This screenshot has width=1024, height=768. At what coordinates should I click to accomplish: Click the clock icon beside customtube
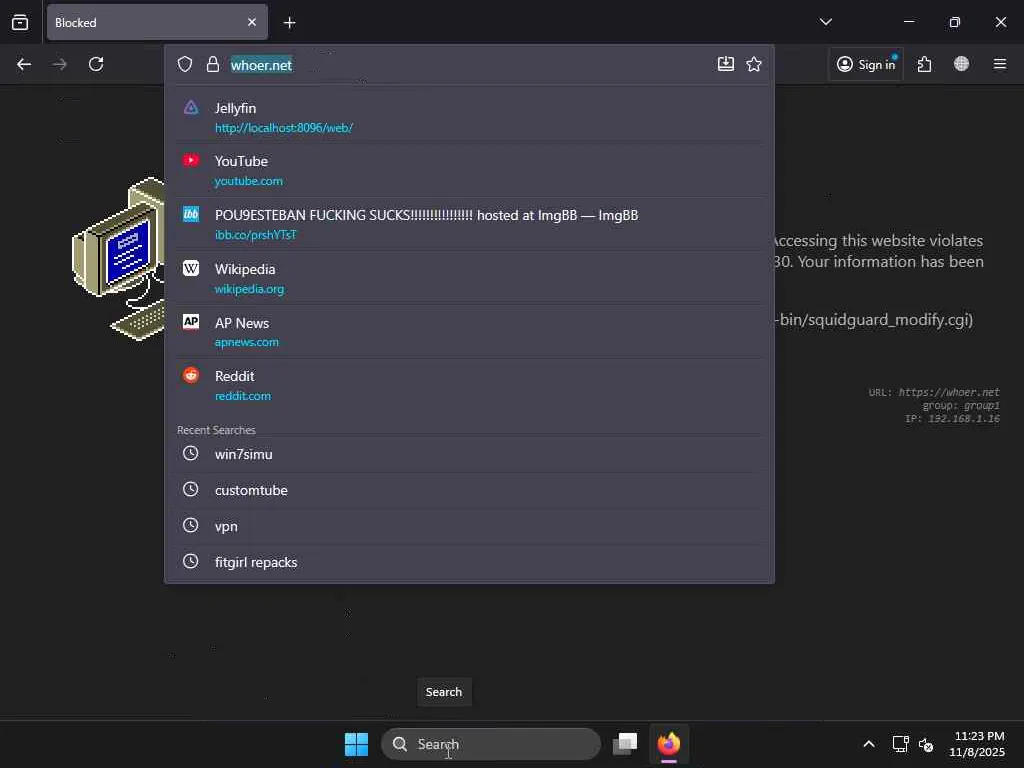point(190,489)
